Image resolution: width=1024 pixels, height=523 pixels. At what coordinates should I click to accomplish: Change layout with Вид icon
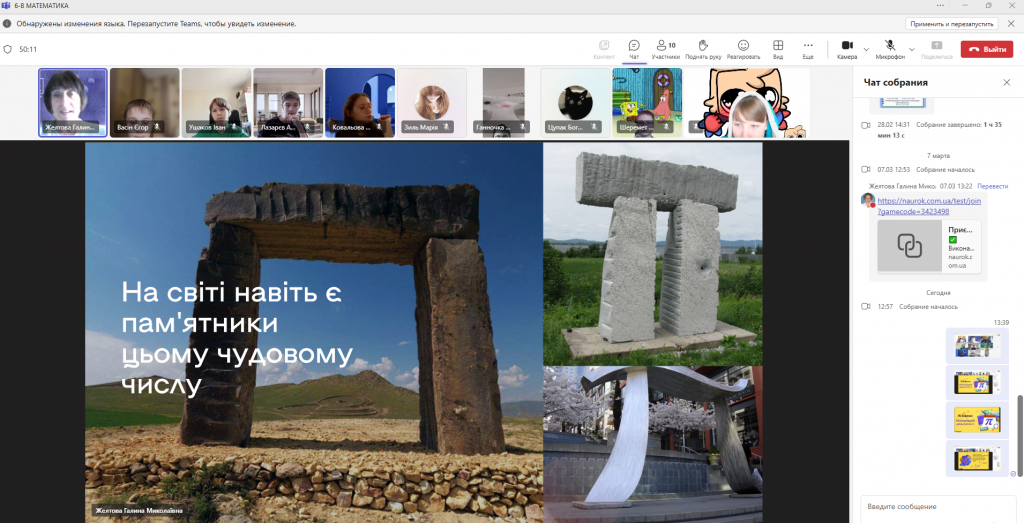(x=777, y=48)
